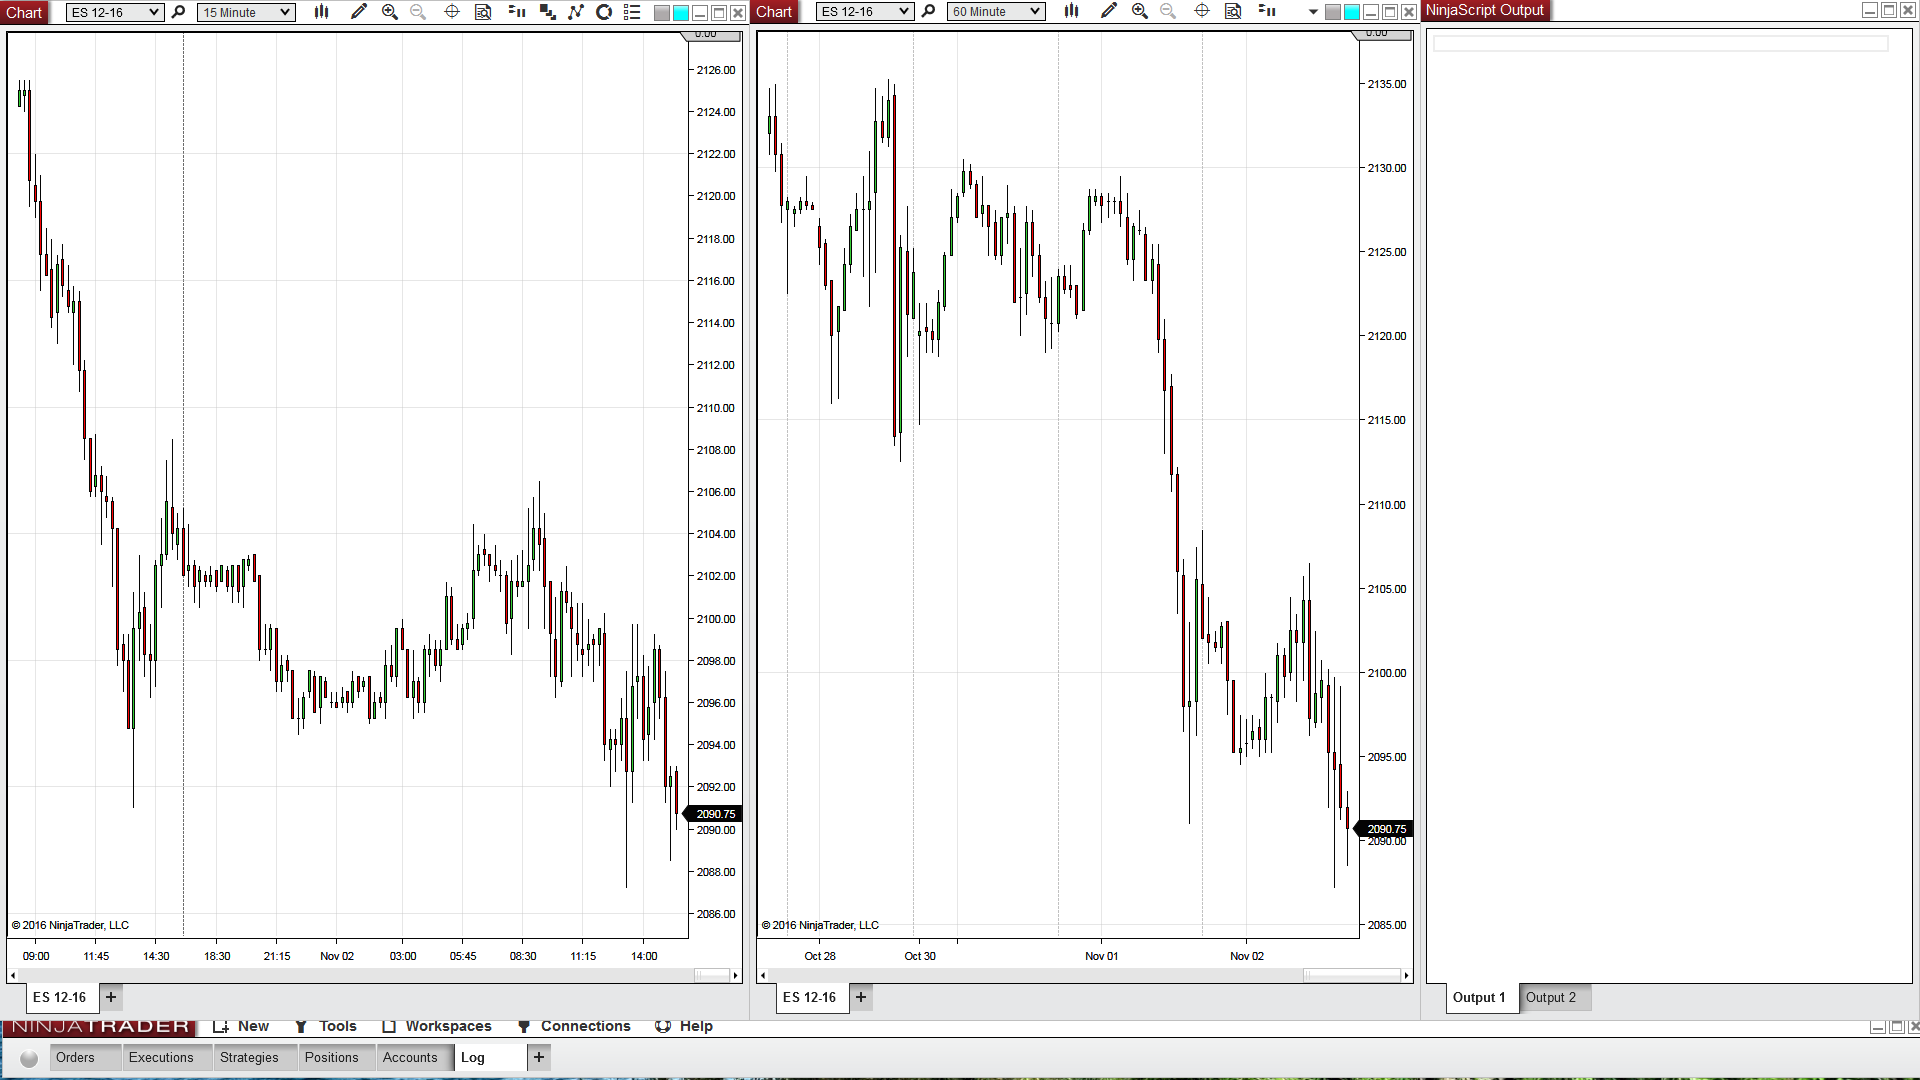Switch to the Output 2 tab

tap(1550, 997)
